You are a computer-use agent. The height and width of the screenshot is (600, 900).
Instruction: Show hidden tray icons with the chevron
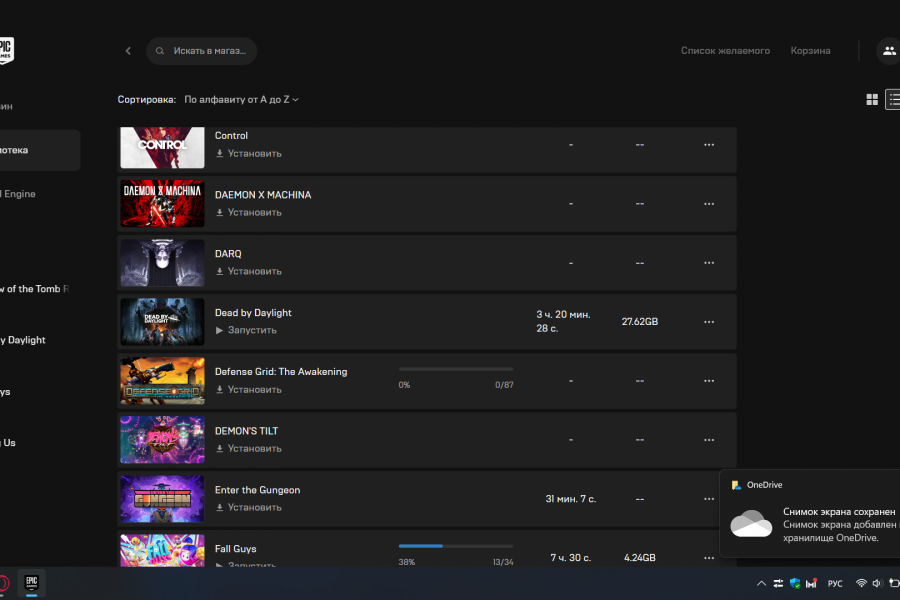[x=761, y=583]
